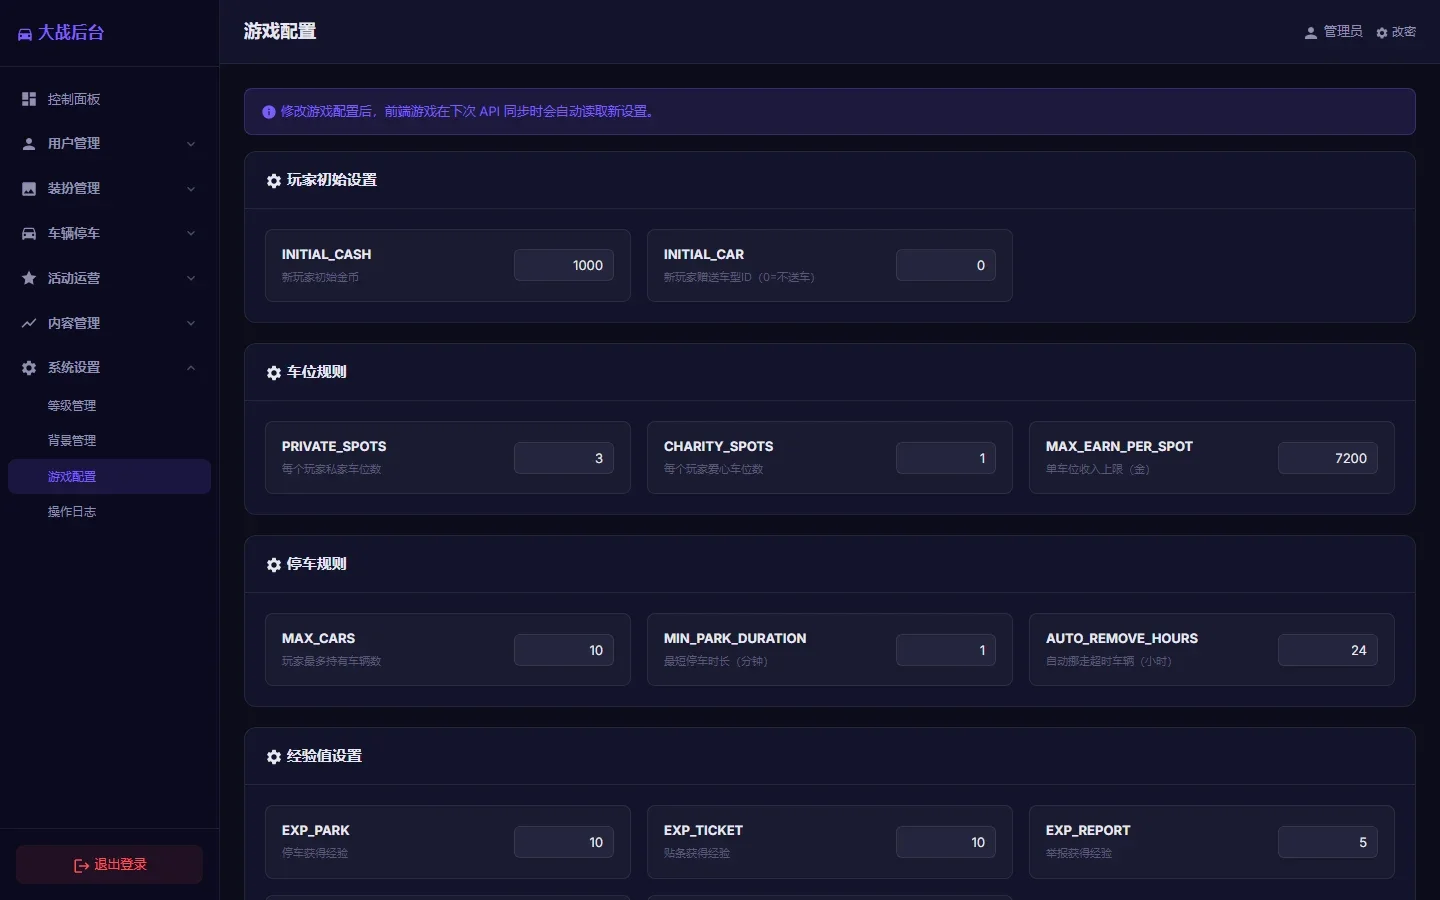Open 等级管理 in the sidebar
This screenshot has height=900, width=1440.
click(110, 406)
